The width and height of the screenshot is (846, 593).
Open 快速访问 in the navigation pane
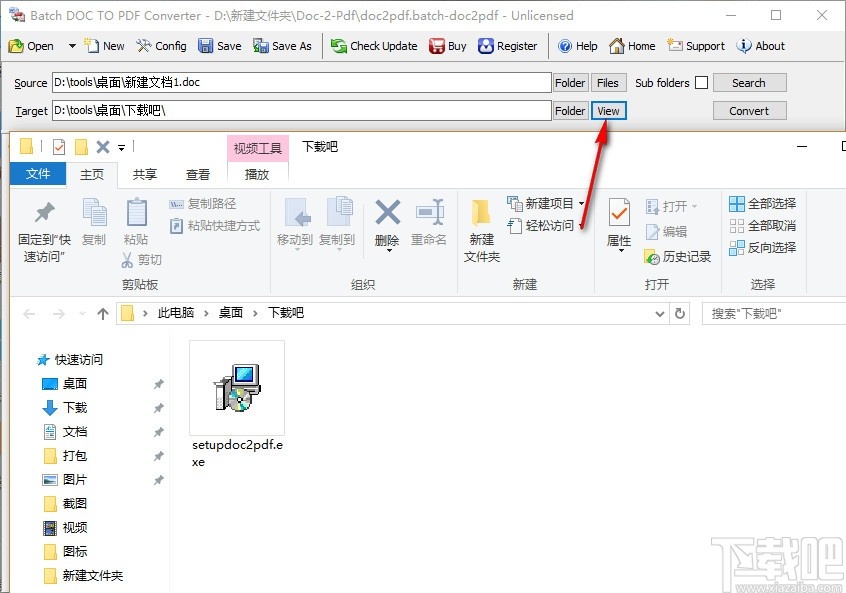pos(70,360)
